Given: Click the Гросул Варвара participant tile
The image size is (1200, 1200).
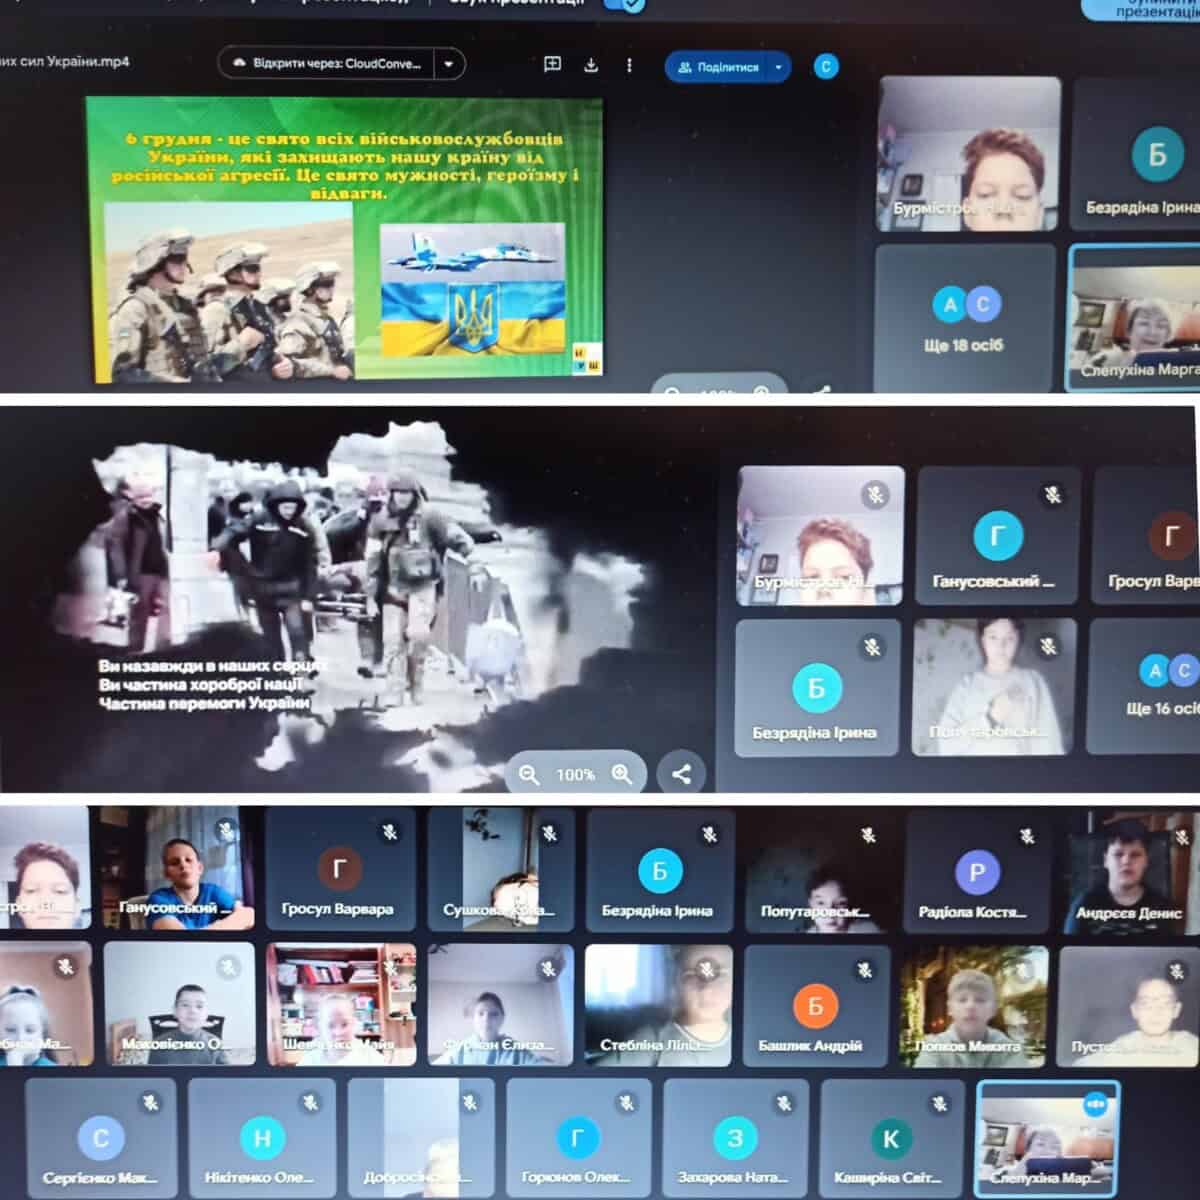Looking at the screenshot, I should point(339,869).
